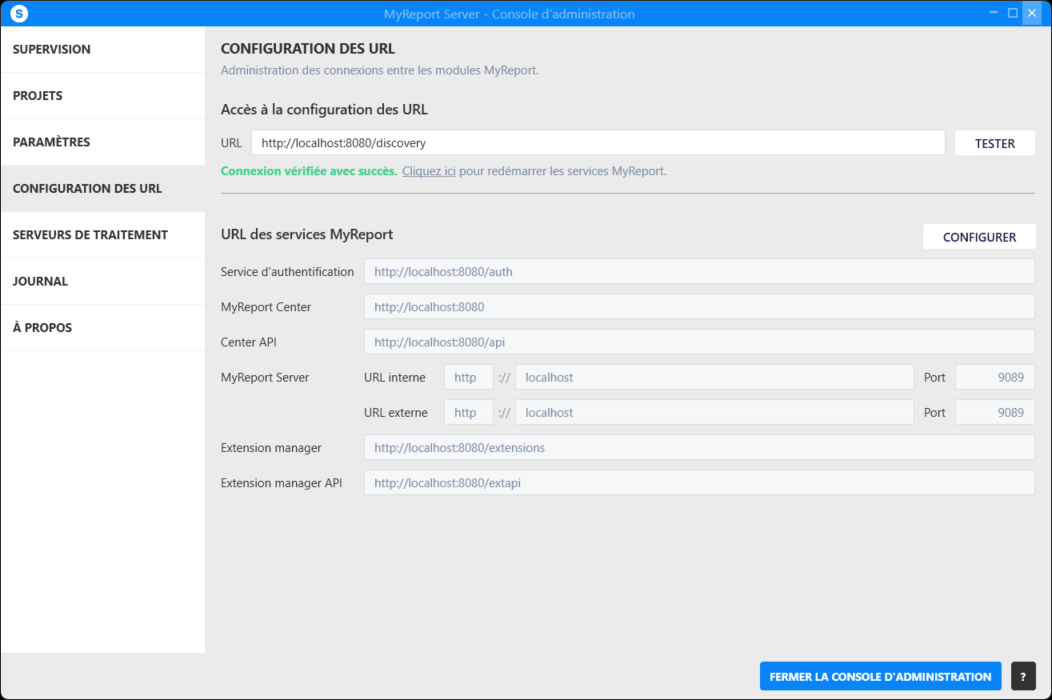This screenshot has height=700, width=1052.
Task: Click the MyReport Center URL field
Action: pyautogui.click(x=698, y=307)
